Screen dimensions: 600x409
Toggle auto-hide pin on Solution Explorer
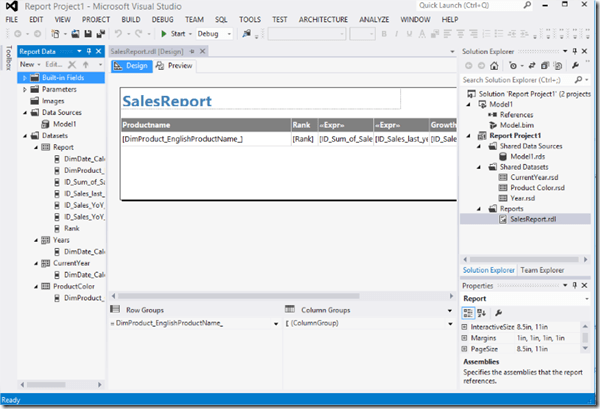coord(574,50)
